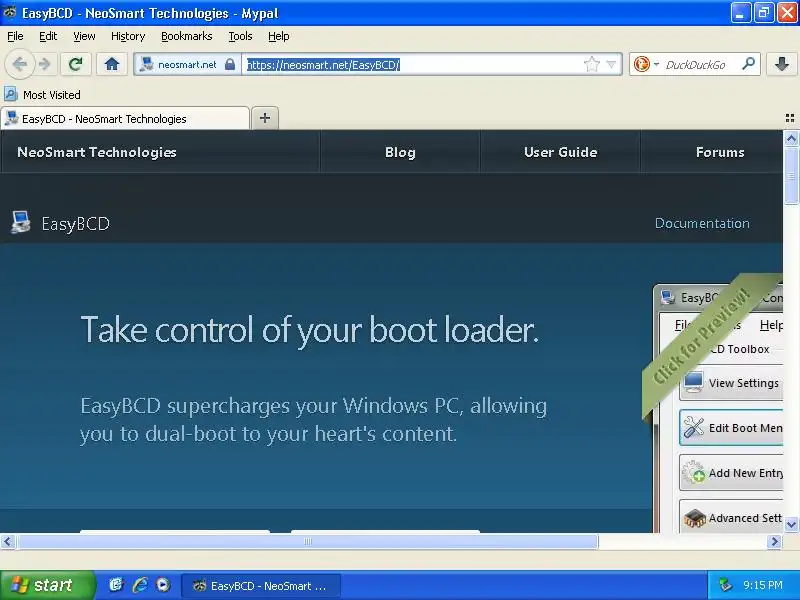The height and width of the screenshot is (600, 800).
Task: Launch Internet Explorer from quick launch
Action: pos(140,585)
